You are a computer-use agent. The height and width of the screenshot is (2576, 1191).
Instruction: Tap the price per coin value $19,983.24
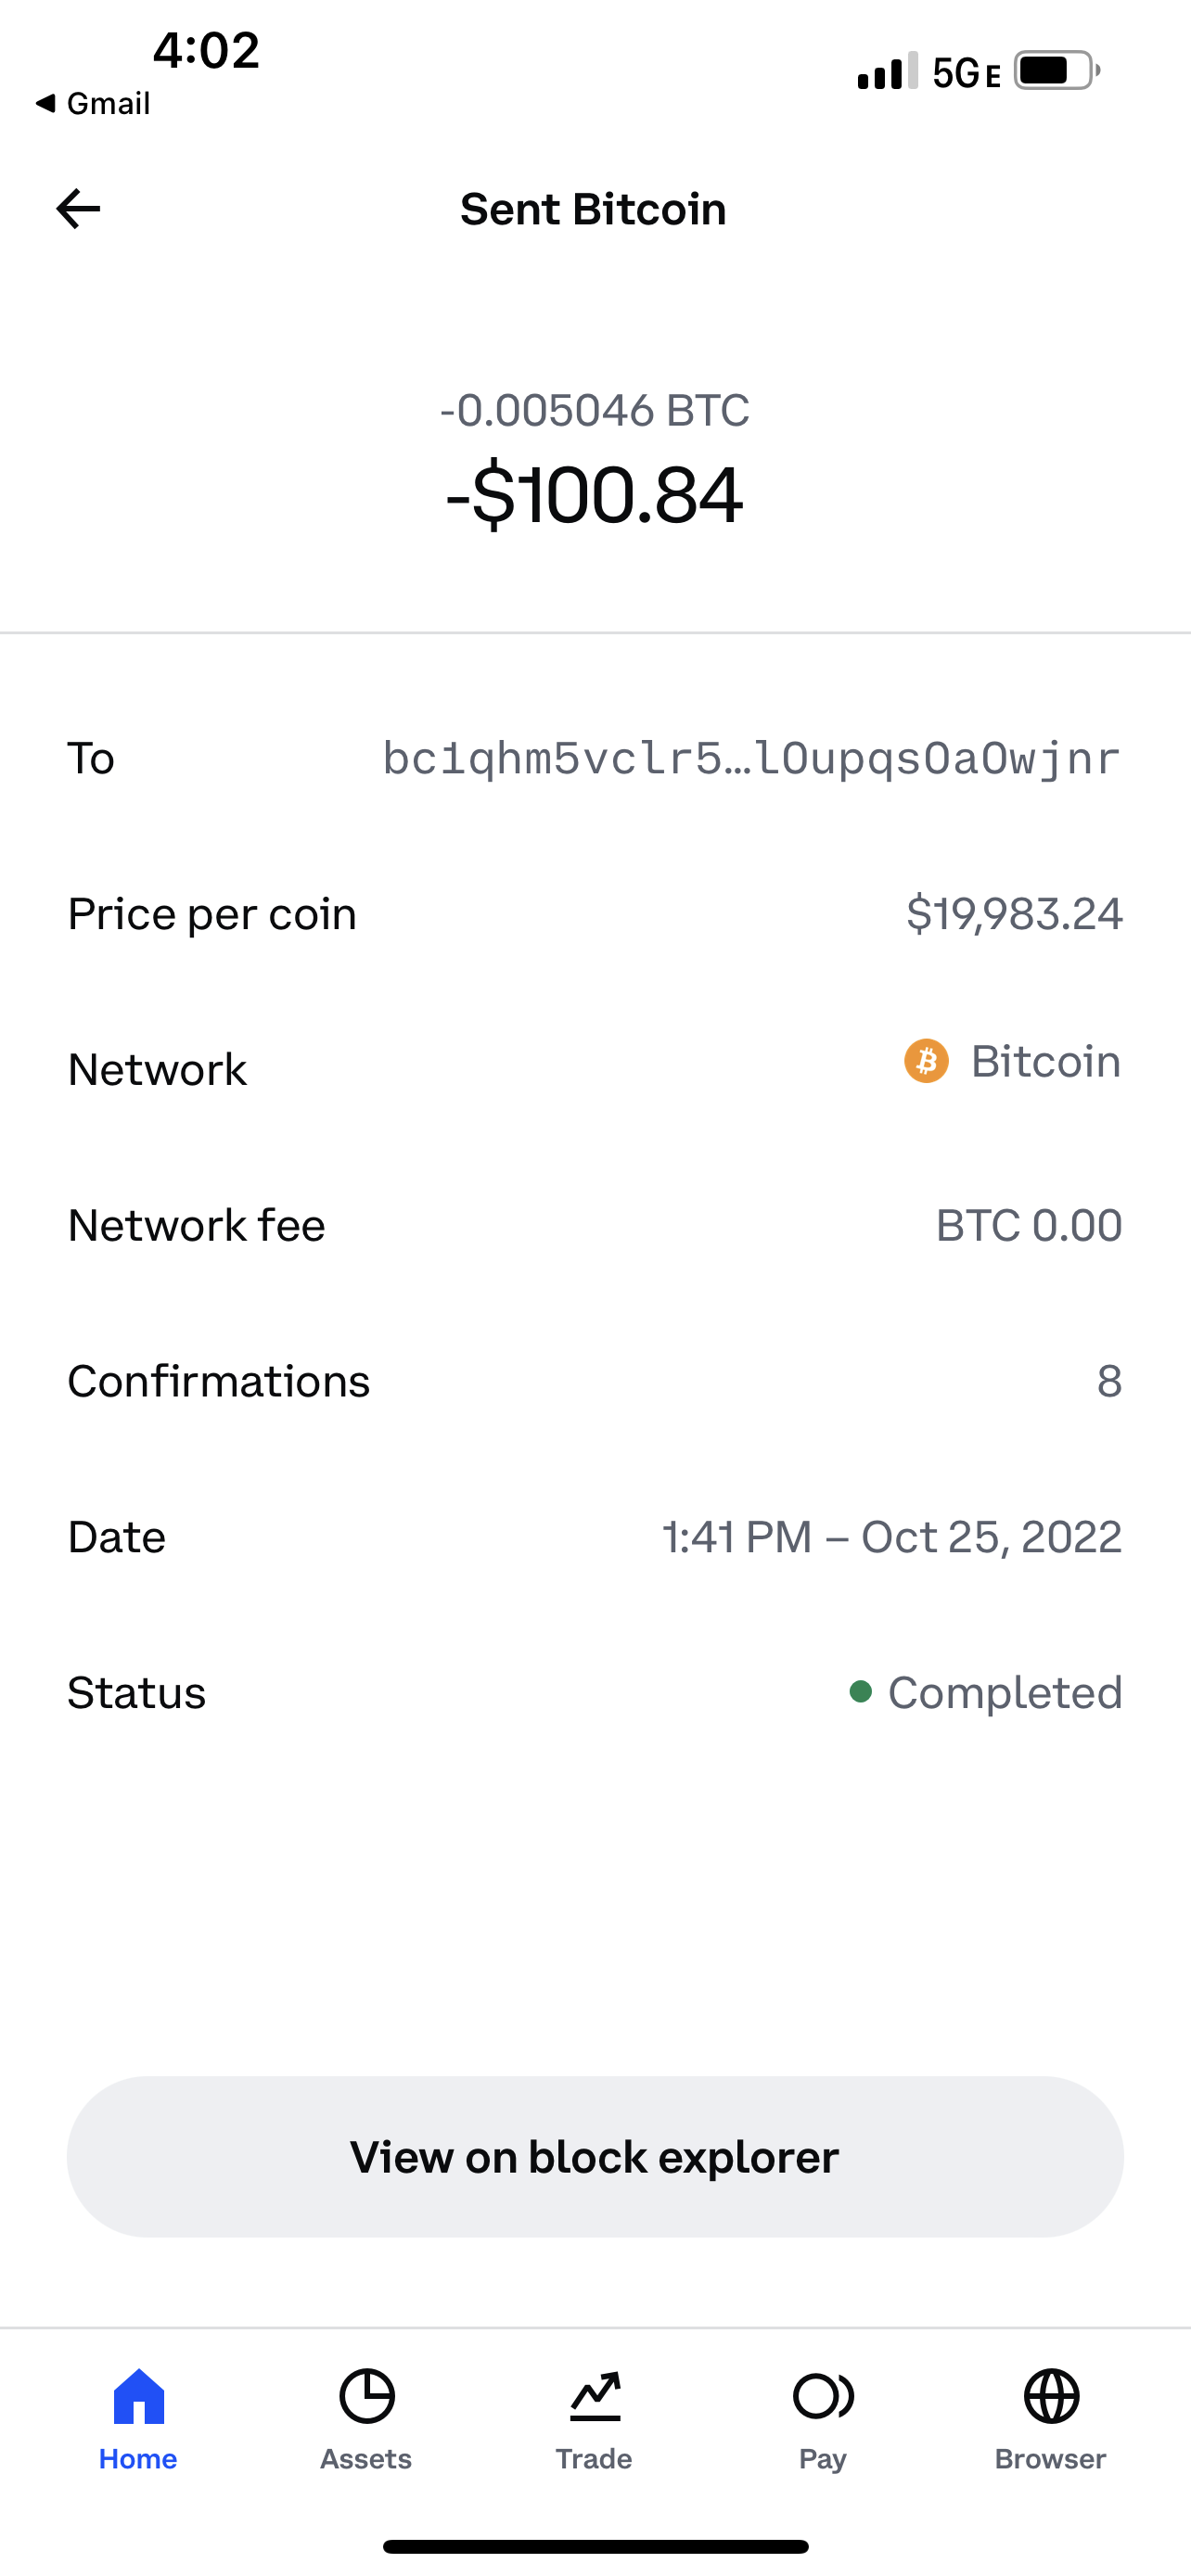(1014, 914)
